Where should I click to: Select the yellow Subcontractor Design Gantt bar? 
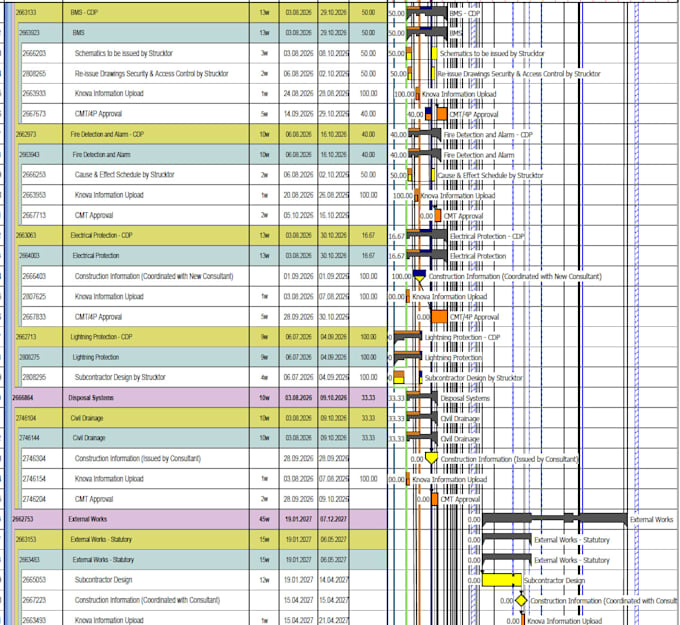502,580
